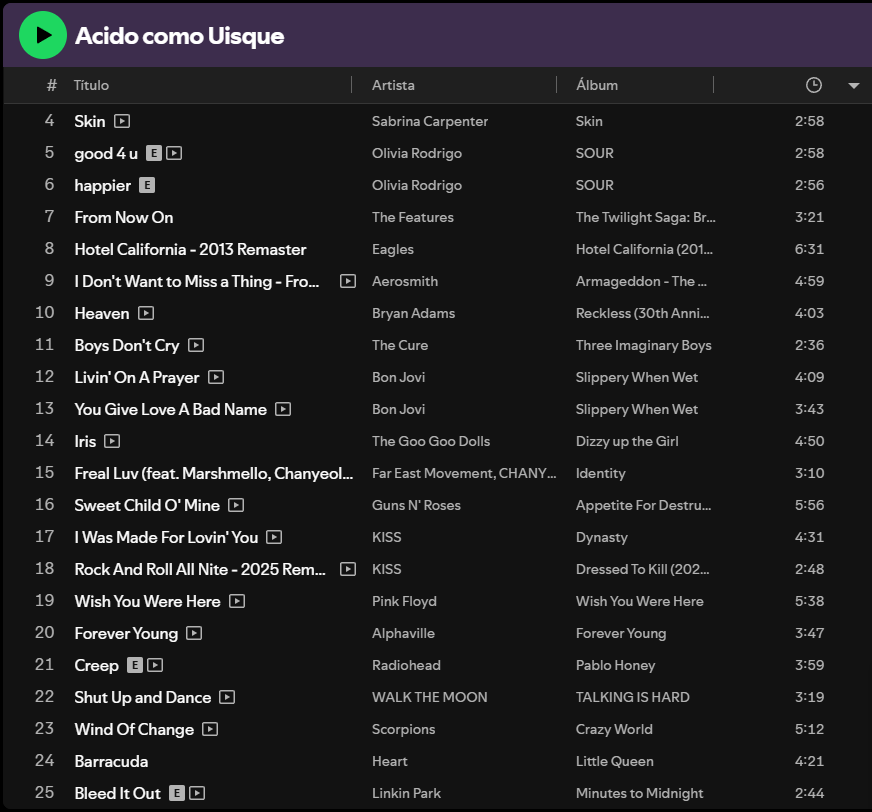Click the video icon on I Don't Want to Miss a Thing
The width and height of the screenshot is (872, 812).
[348, 281]
